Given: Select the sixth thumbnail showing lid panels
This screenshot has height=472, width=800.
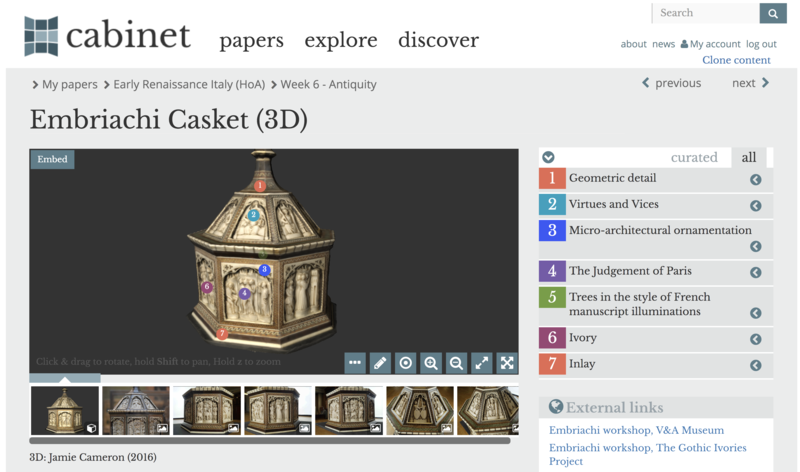Looking at the screenshot, I should point(420,410).
